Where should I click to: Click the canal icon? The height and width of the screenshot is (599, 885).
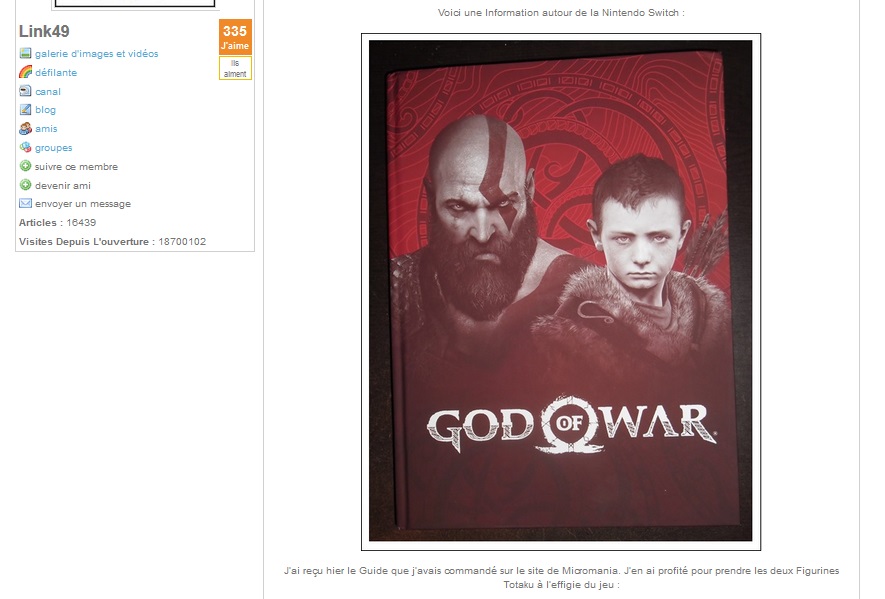[x=25, y=91]
